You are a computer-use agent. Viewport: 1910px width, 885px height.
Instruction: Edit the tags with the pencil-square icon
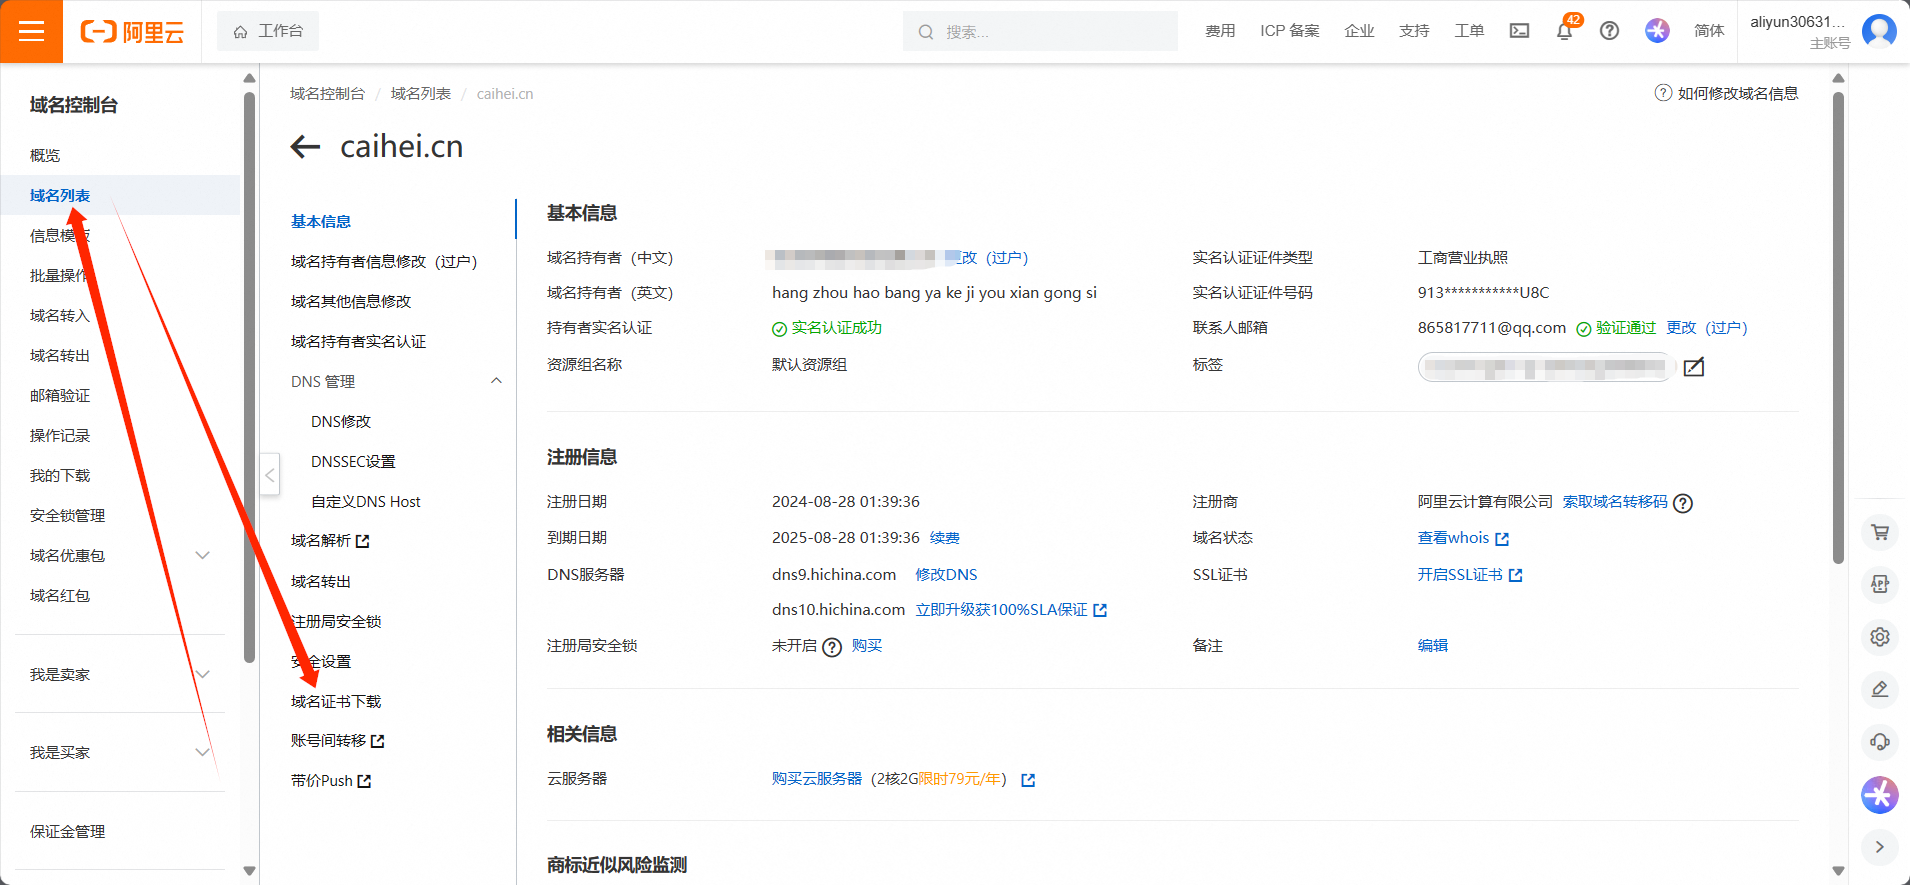(x=1694, y=367)
